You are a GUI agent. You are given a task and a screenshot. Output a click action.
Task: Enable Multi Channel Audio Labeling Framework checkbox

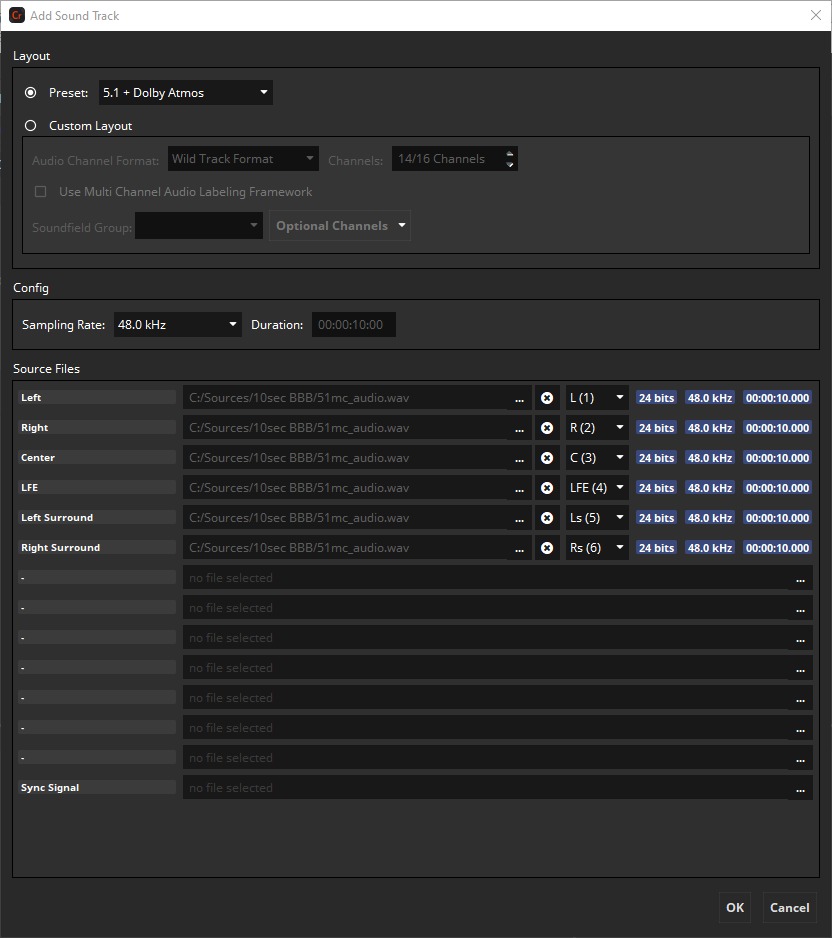click(x=41, y=192)
